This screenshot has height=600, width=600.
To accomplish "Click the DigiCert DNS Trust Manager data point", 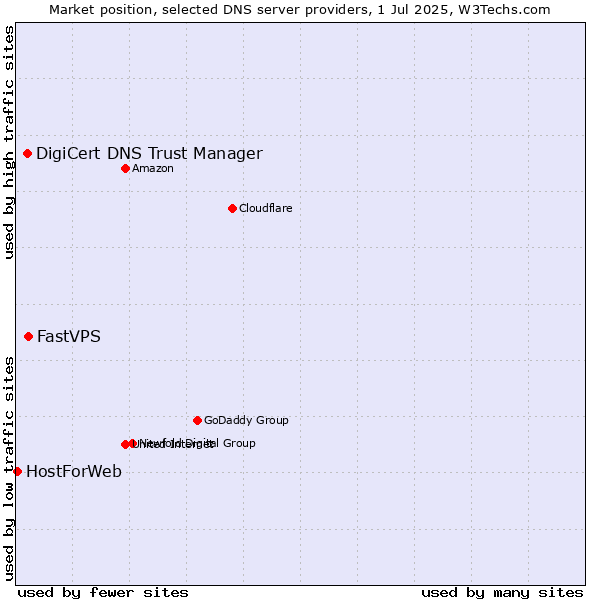I will pos(28,153).
